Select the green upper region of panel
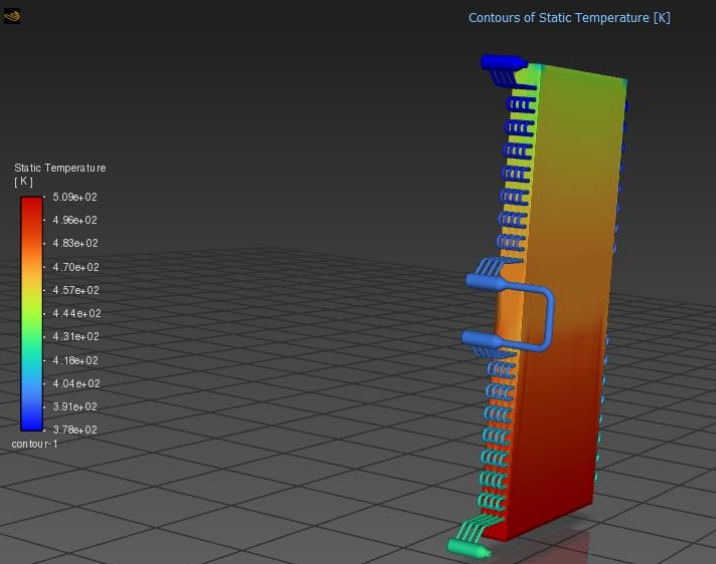 click(x=582, y=100)
